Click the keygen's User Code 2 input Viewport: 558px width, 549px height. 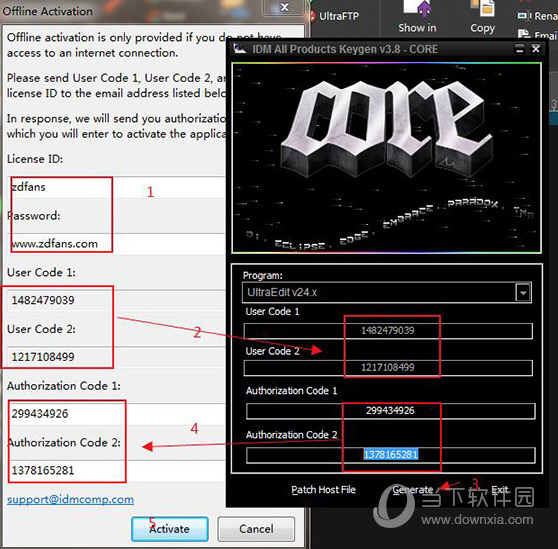click(388, 368)
